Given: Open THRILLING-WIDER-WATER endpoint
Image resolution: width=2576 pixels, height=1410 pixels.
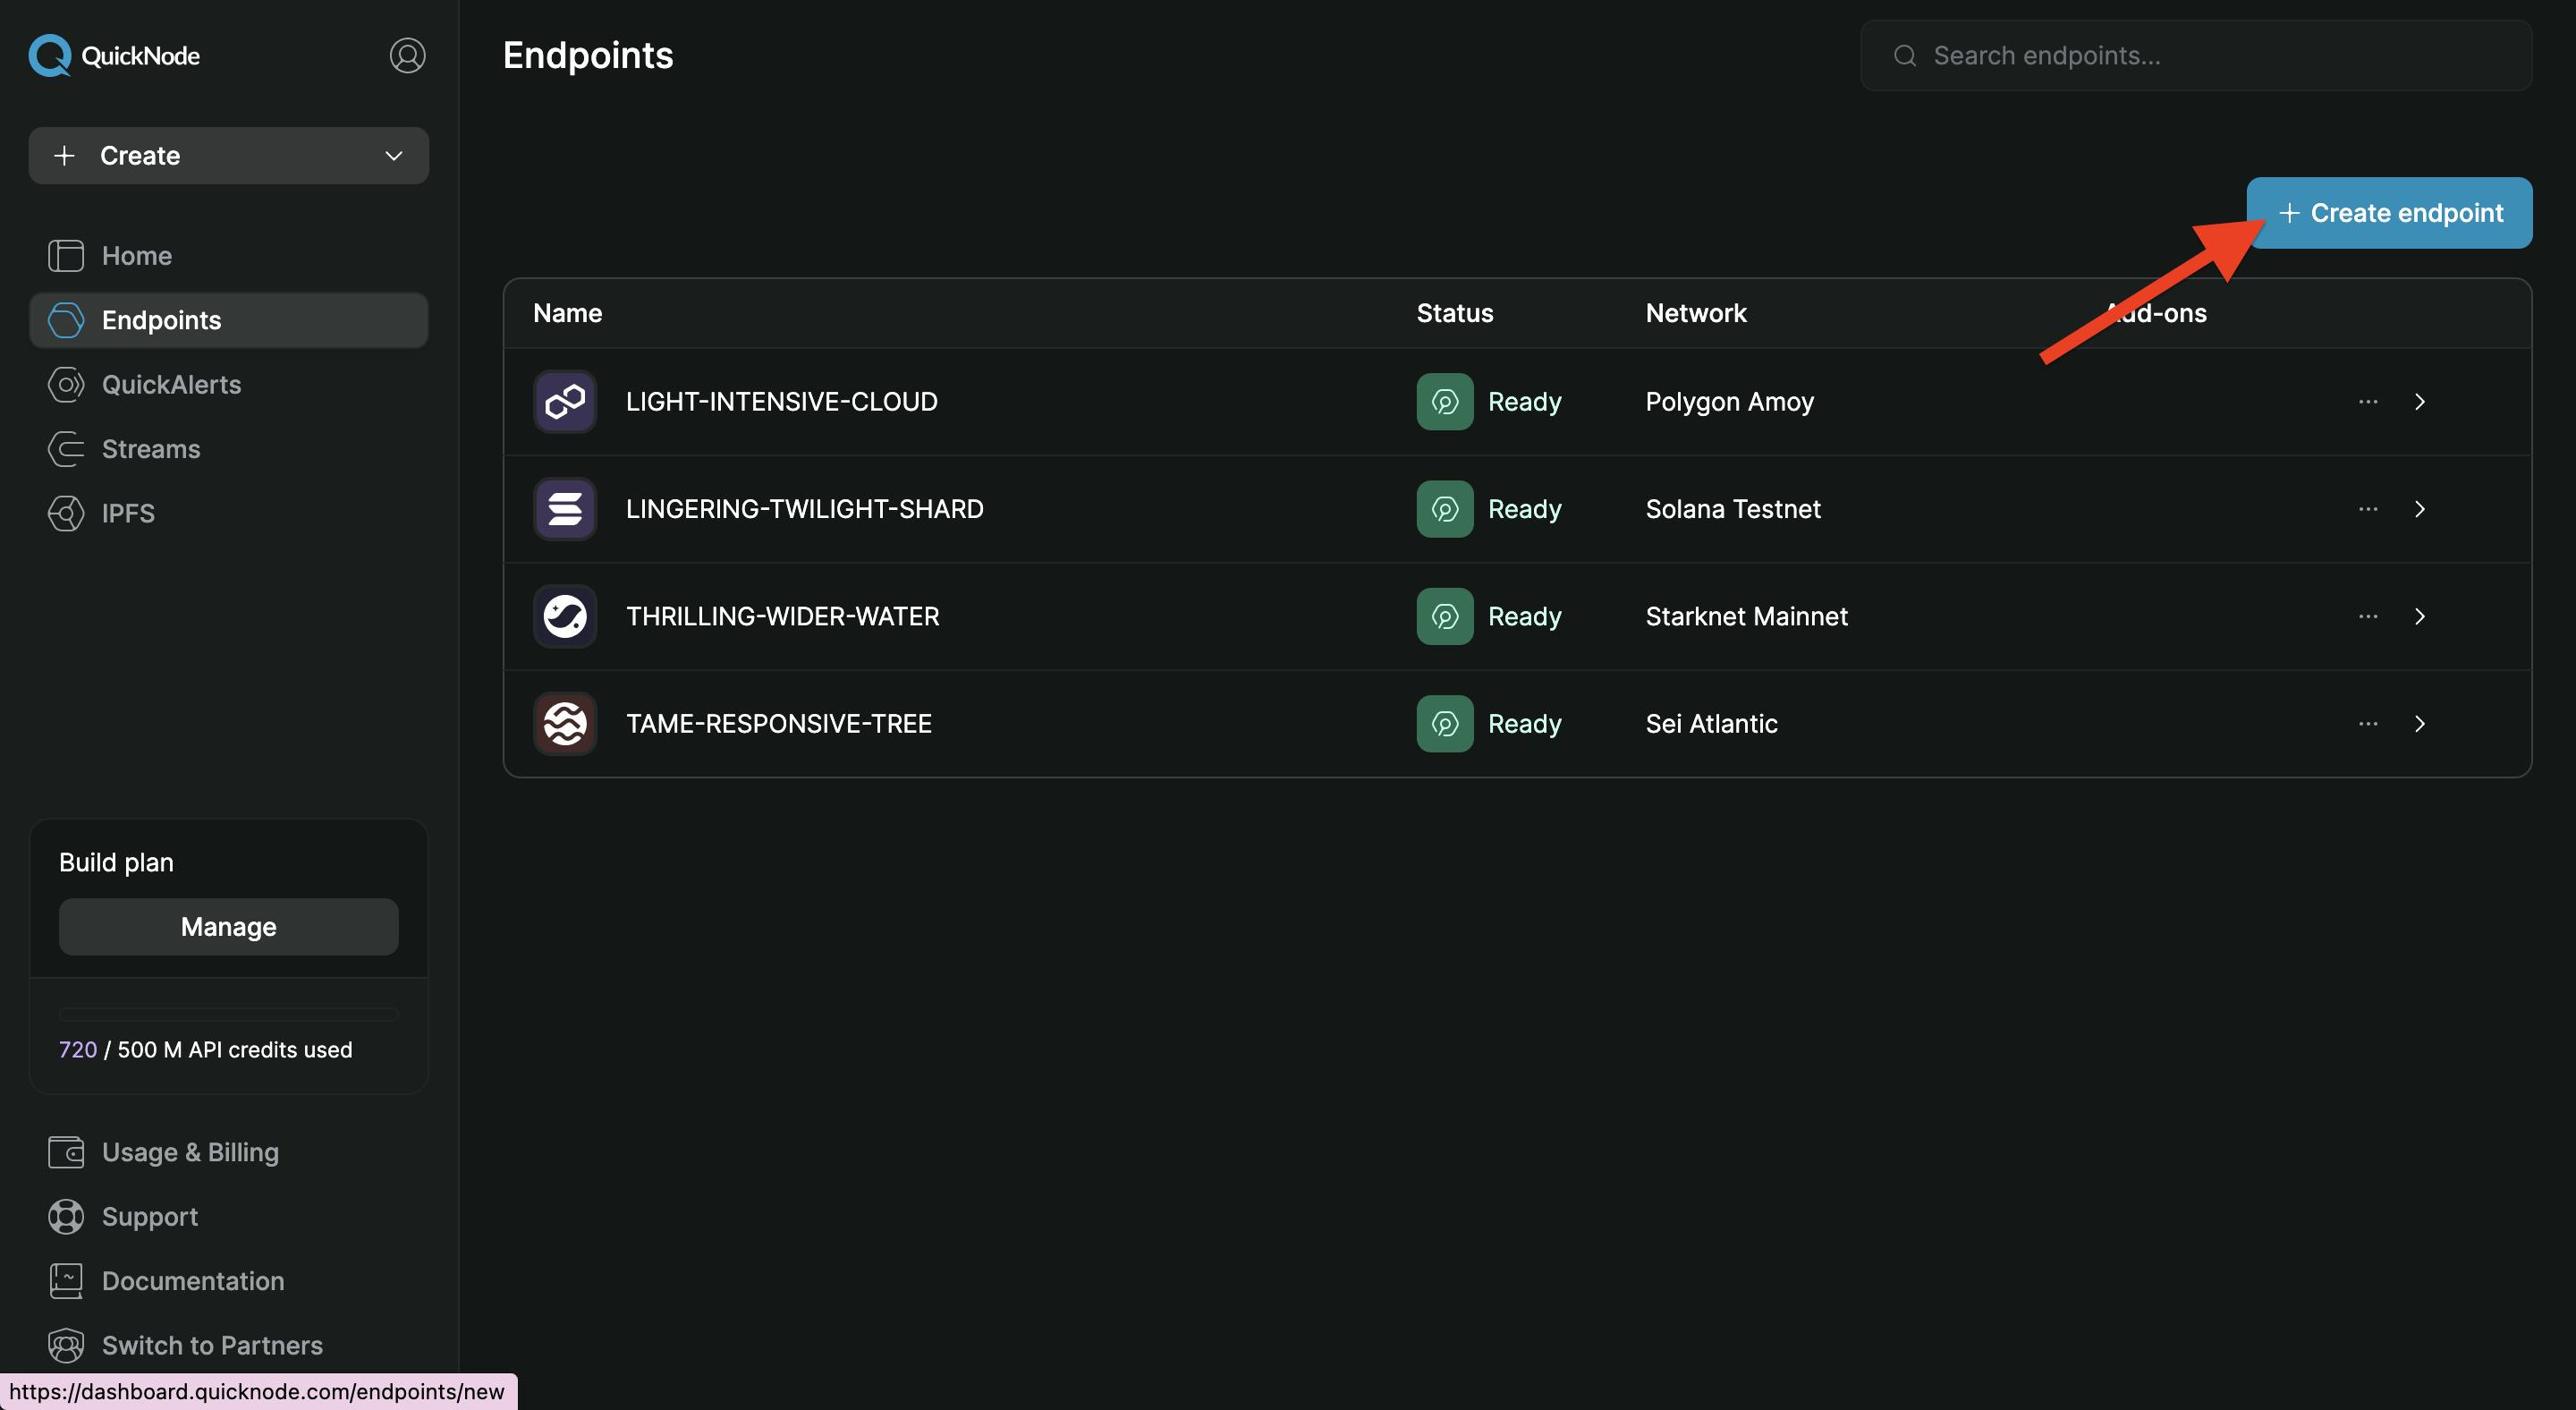Looking at the screenshot, I should click(x=783, y=616).
